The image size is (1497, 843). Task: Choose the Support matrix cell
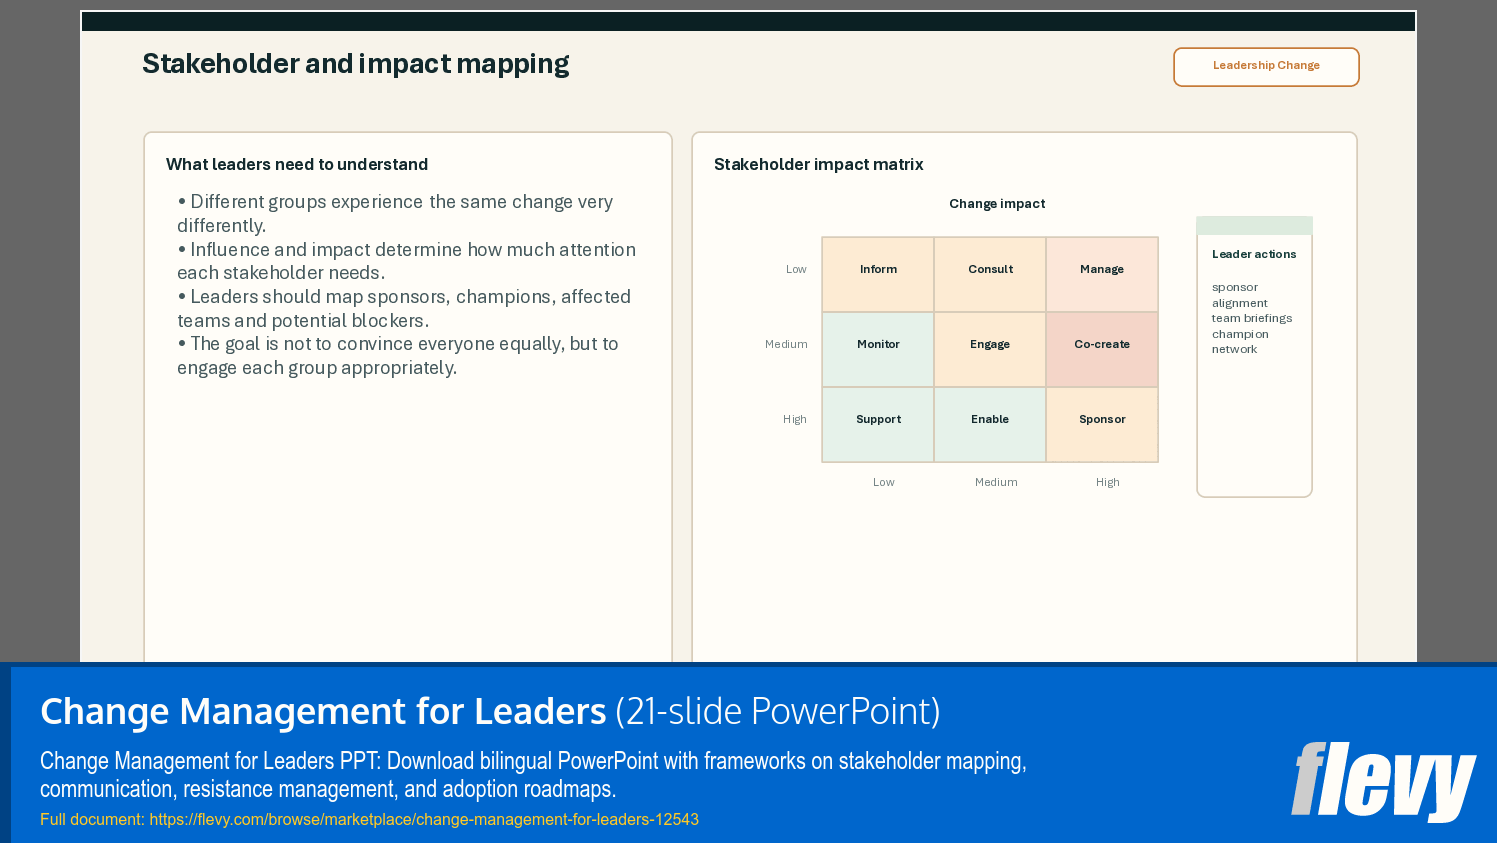pyautogui.click(x=878, y=424)
